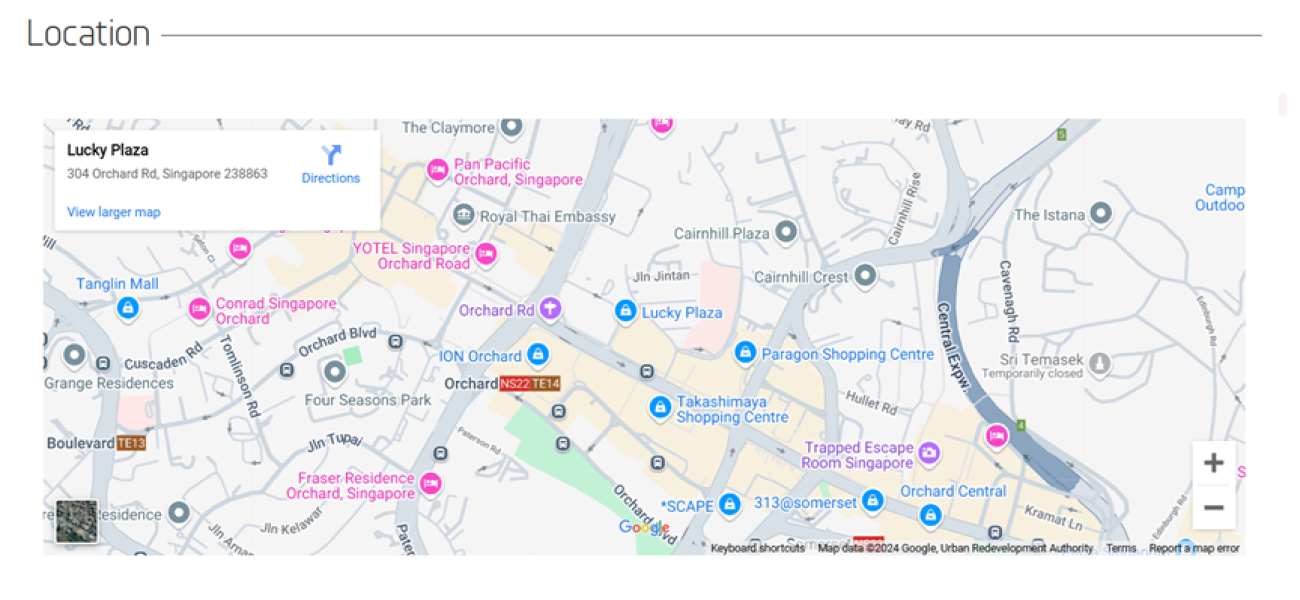Click the Orchard Central shopping pin

931,516
